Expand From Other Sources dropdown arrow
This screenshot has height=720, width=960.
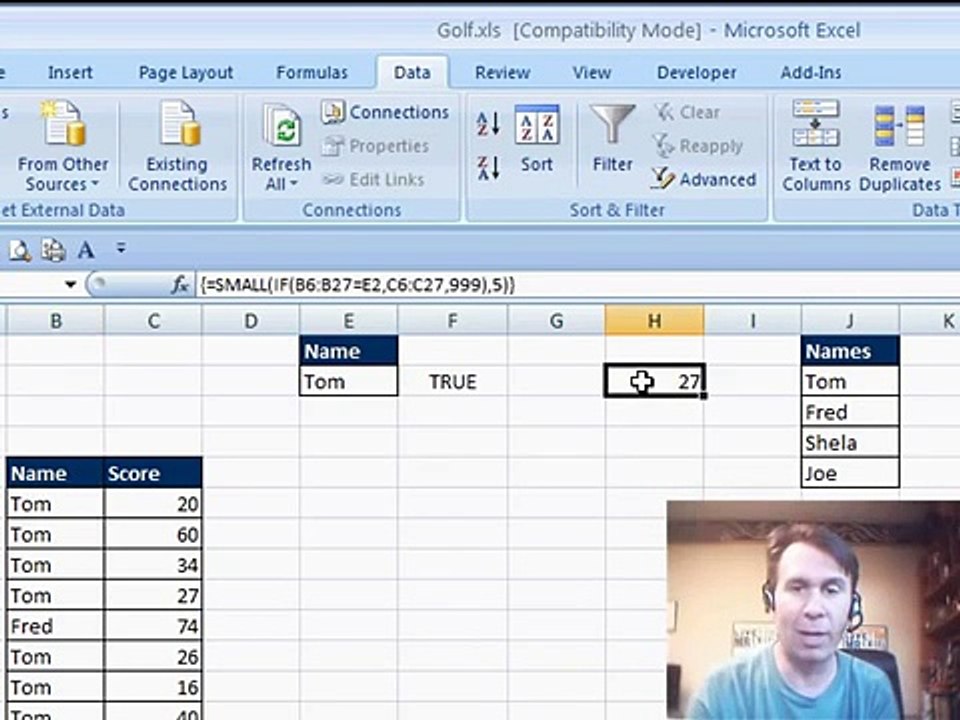[x=95, y=184]
